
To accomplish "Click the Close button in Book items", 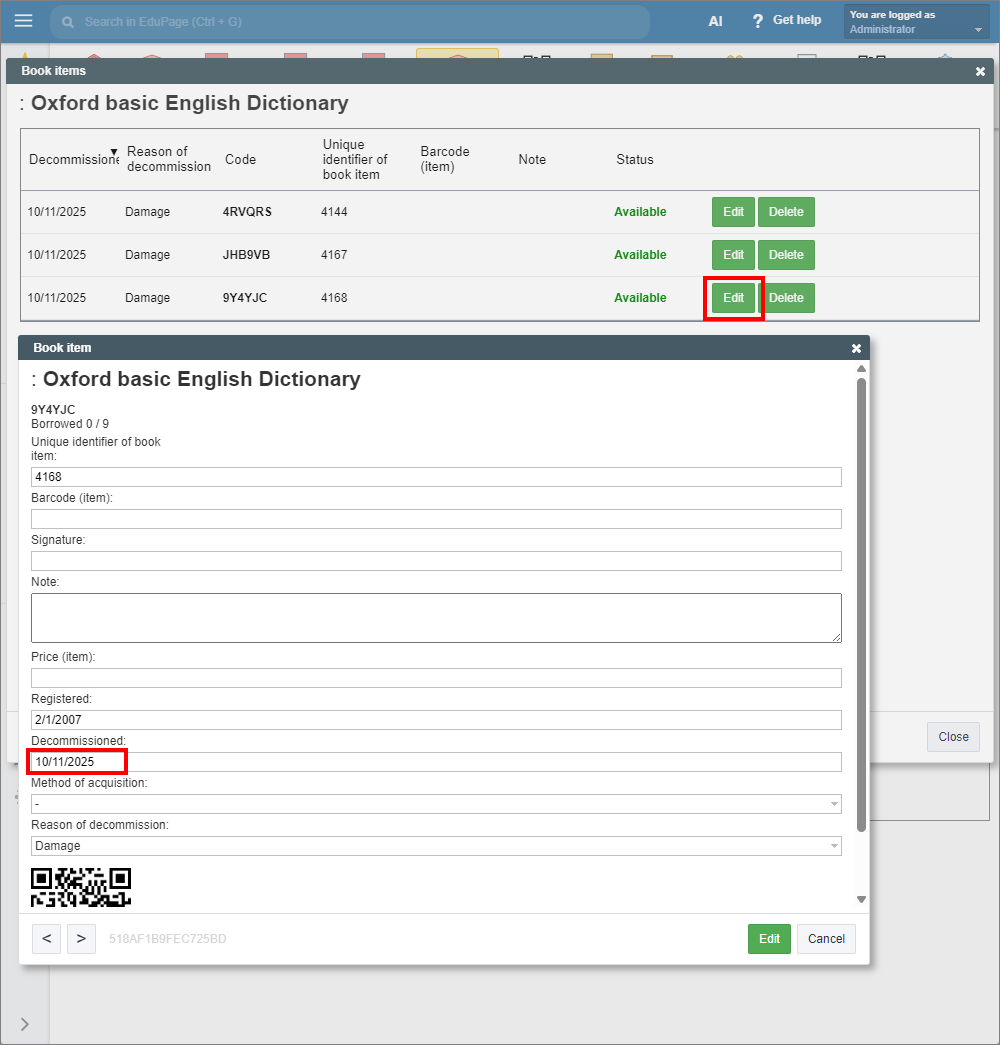I will click(953, 737).
